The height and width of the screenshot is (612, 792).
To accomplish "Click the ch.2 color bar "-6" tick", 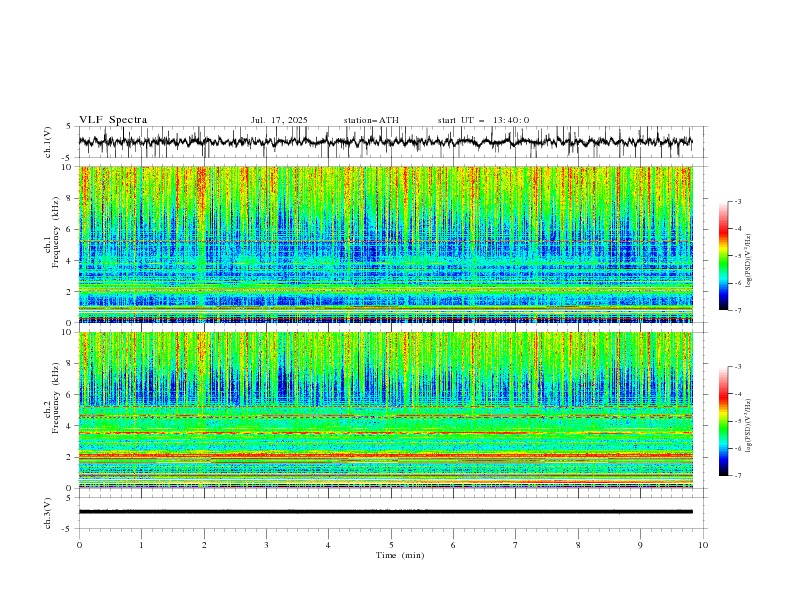I will pyautogui.click(x=737, y=448).
